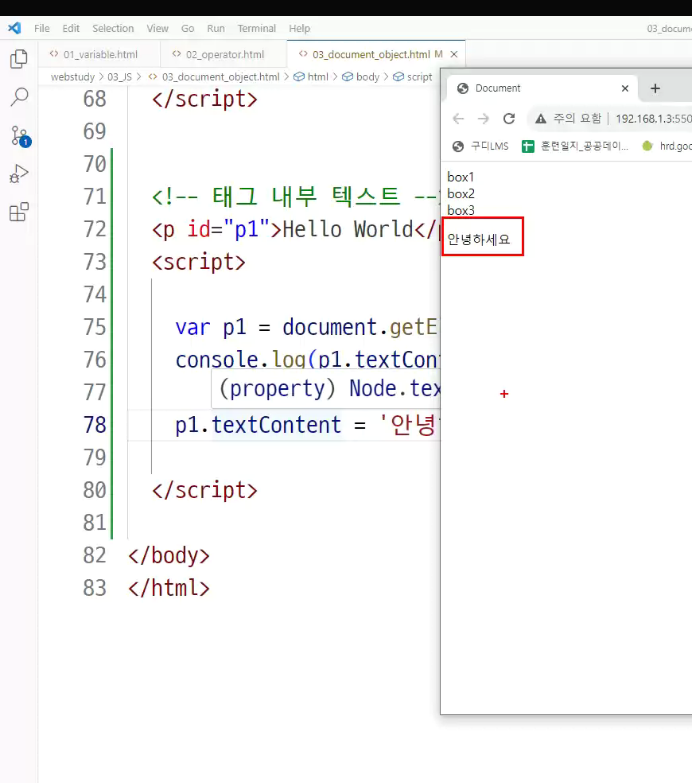
Task: Switch to the 02_operator.html tab
Action: click(224, 54)
